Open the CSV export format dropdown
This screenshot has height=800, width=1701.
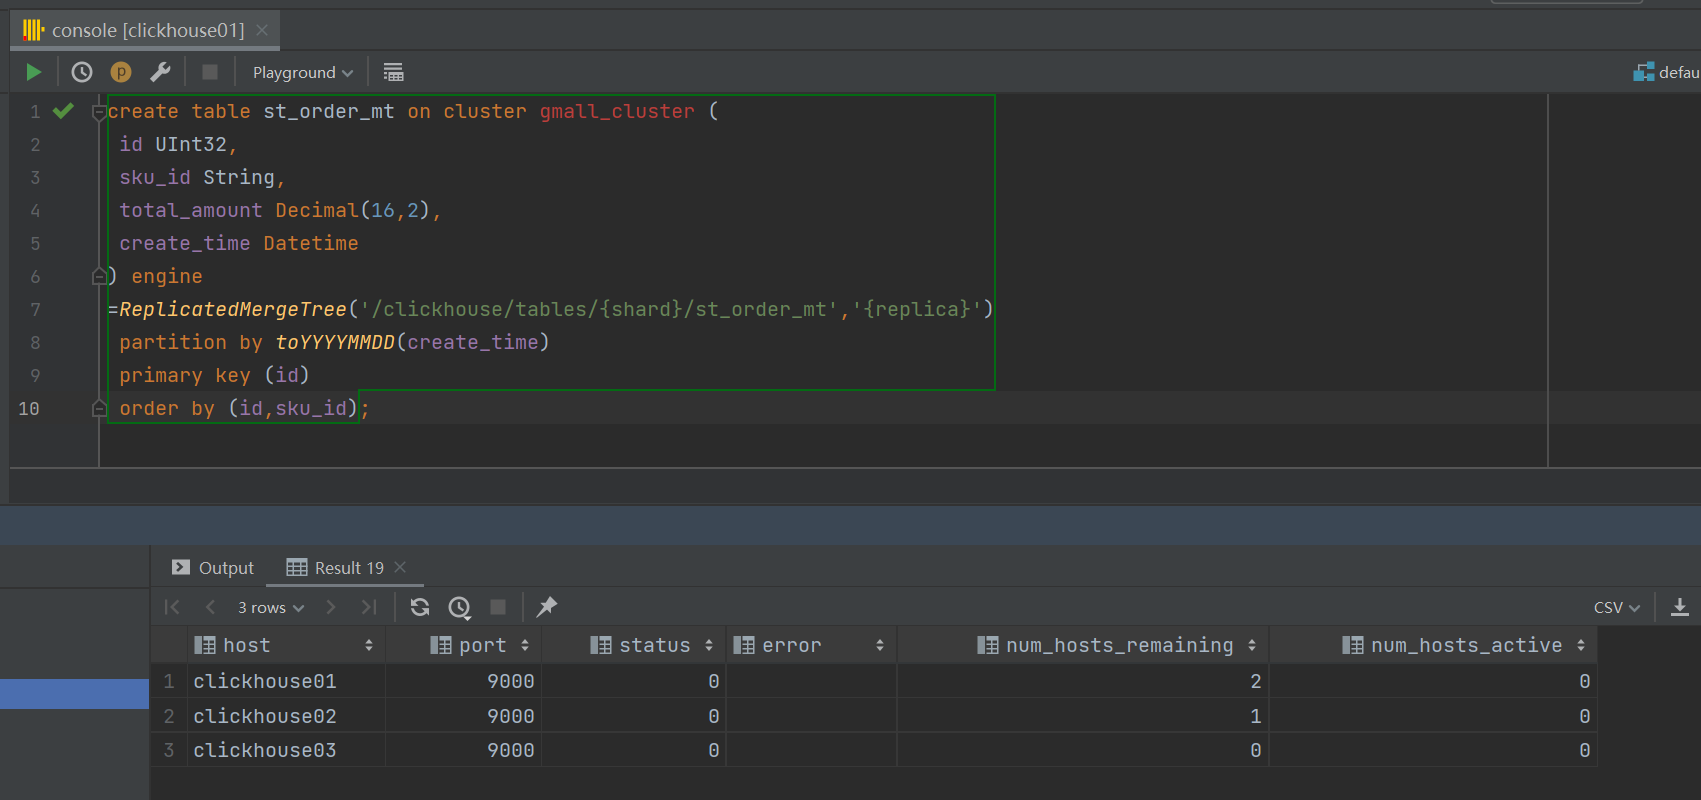point(1616,607)
